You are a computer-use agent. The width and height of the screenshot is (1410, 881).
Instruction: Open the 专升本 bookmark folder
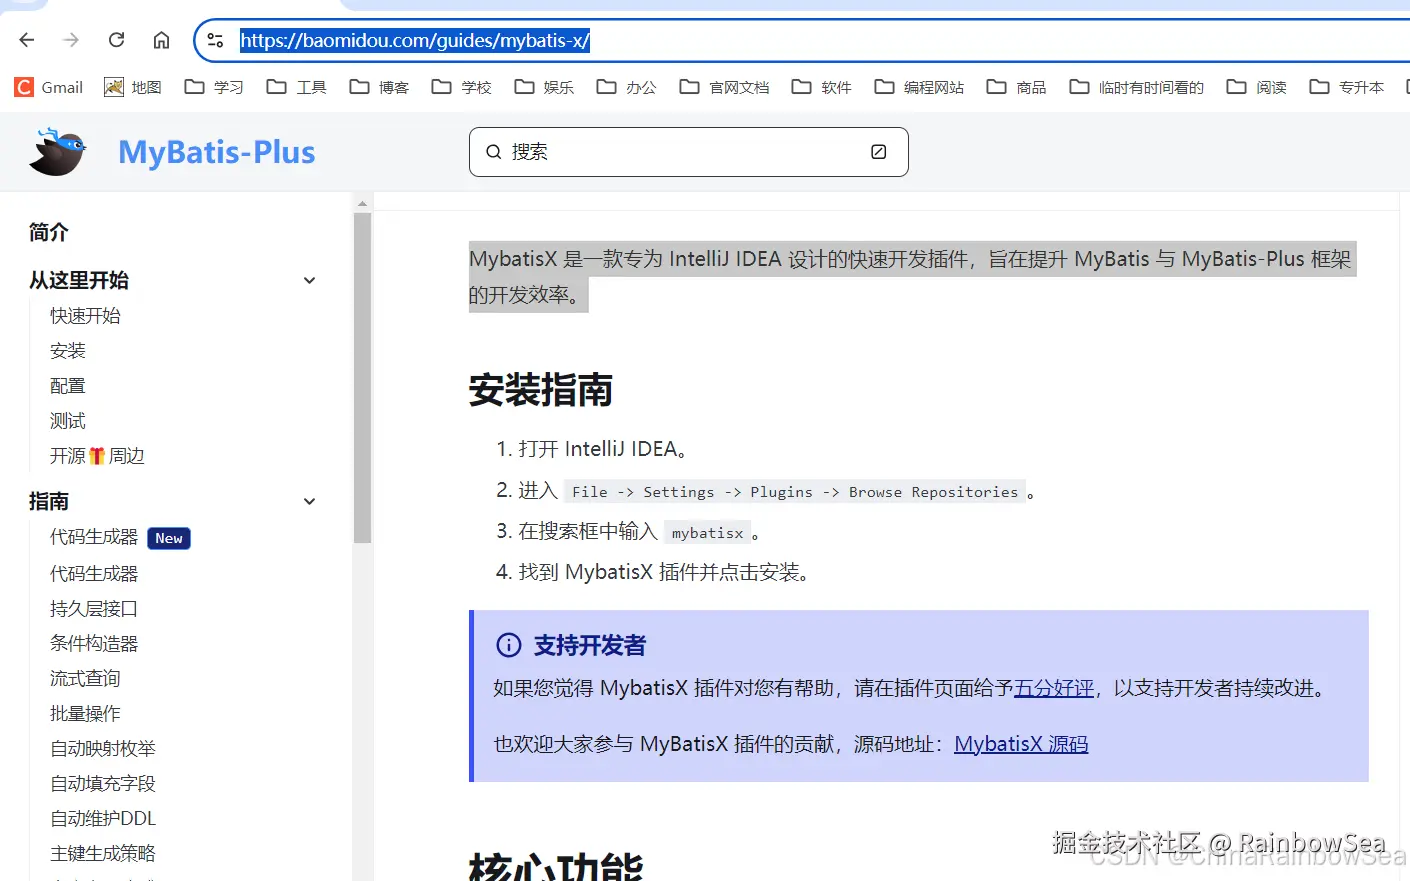click(1347, 87)
